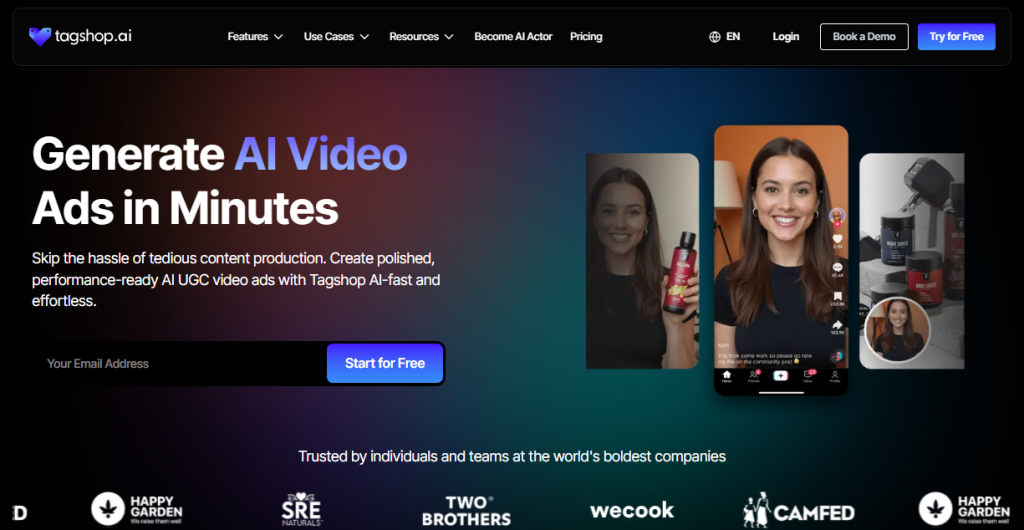Tap the plus create button in the phone's bottom bar
The height and width of the screenshot is (530, 1024).
[x=780, y=376]
